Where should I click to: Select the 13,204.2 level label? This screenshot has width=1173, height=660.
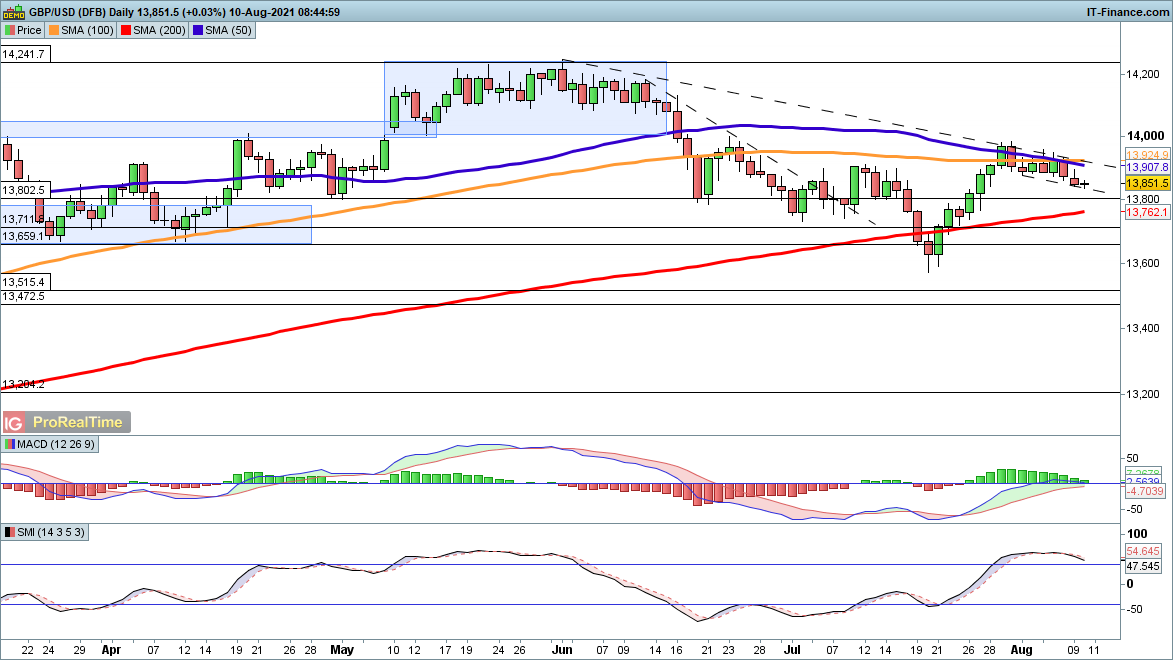[x=24, y=385]
